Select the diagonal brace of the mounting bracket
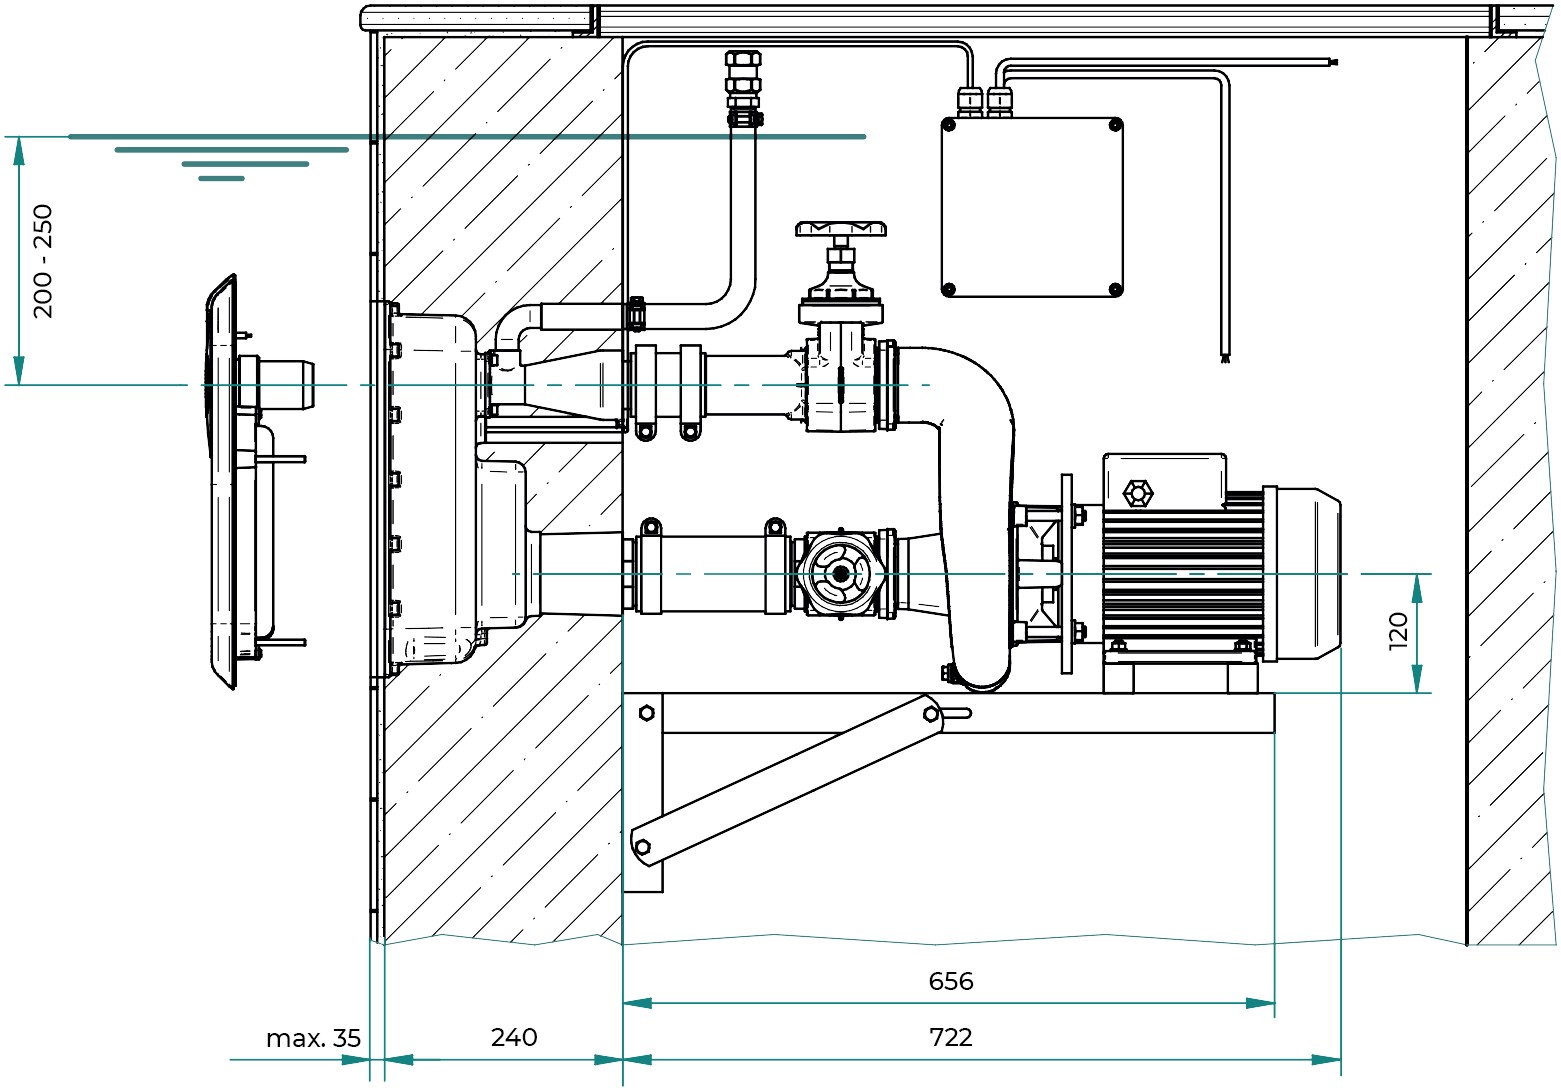1561x1091 pixels. click(x=786, y=781)
